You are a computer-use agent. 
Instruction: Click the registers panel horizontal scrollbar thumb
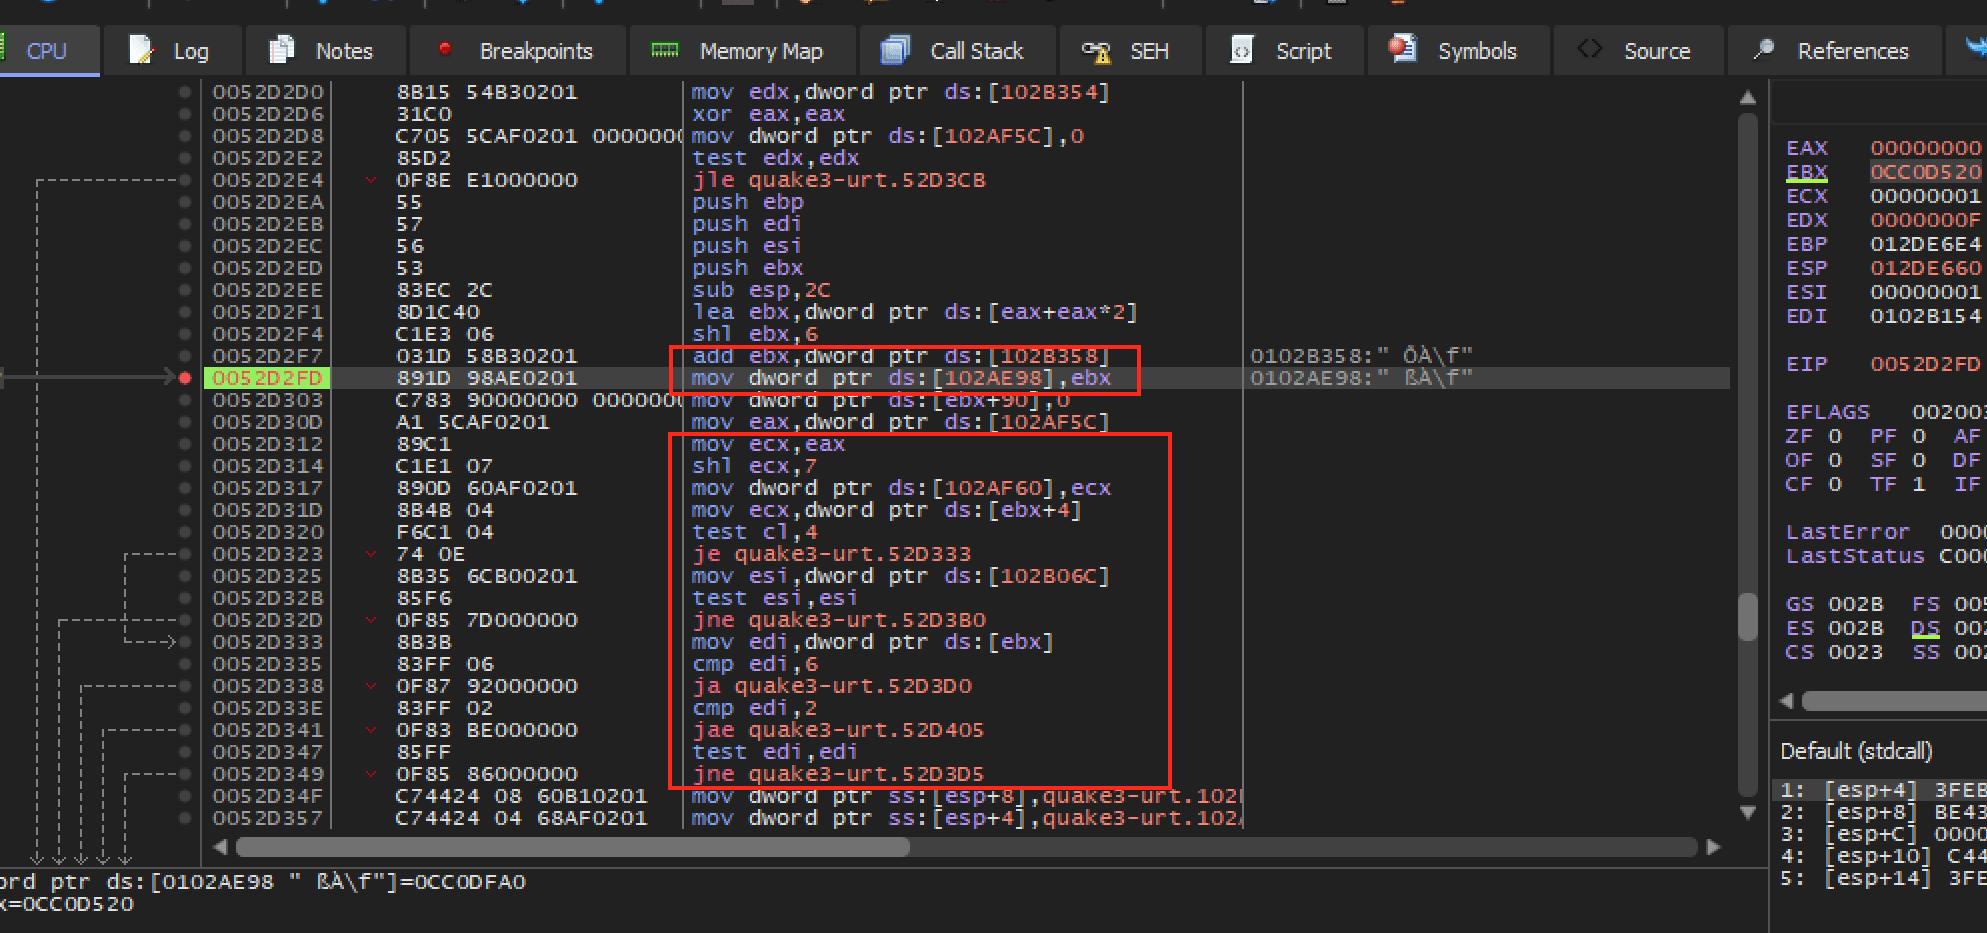tap(1894, 701)
